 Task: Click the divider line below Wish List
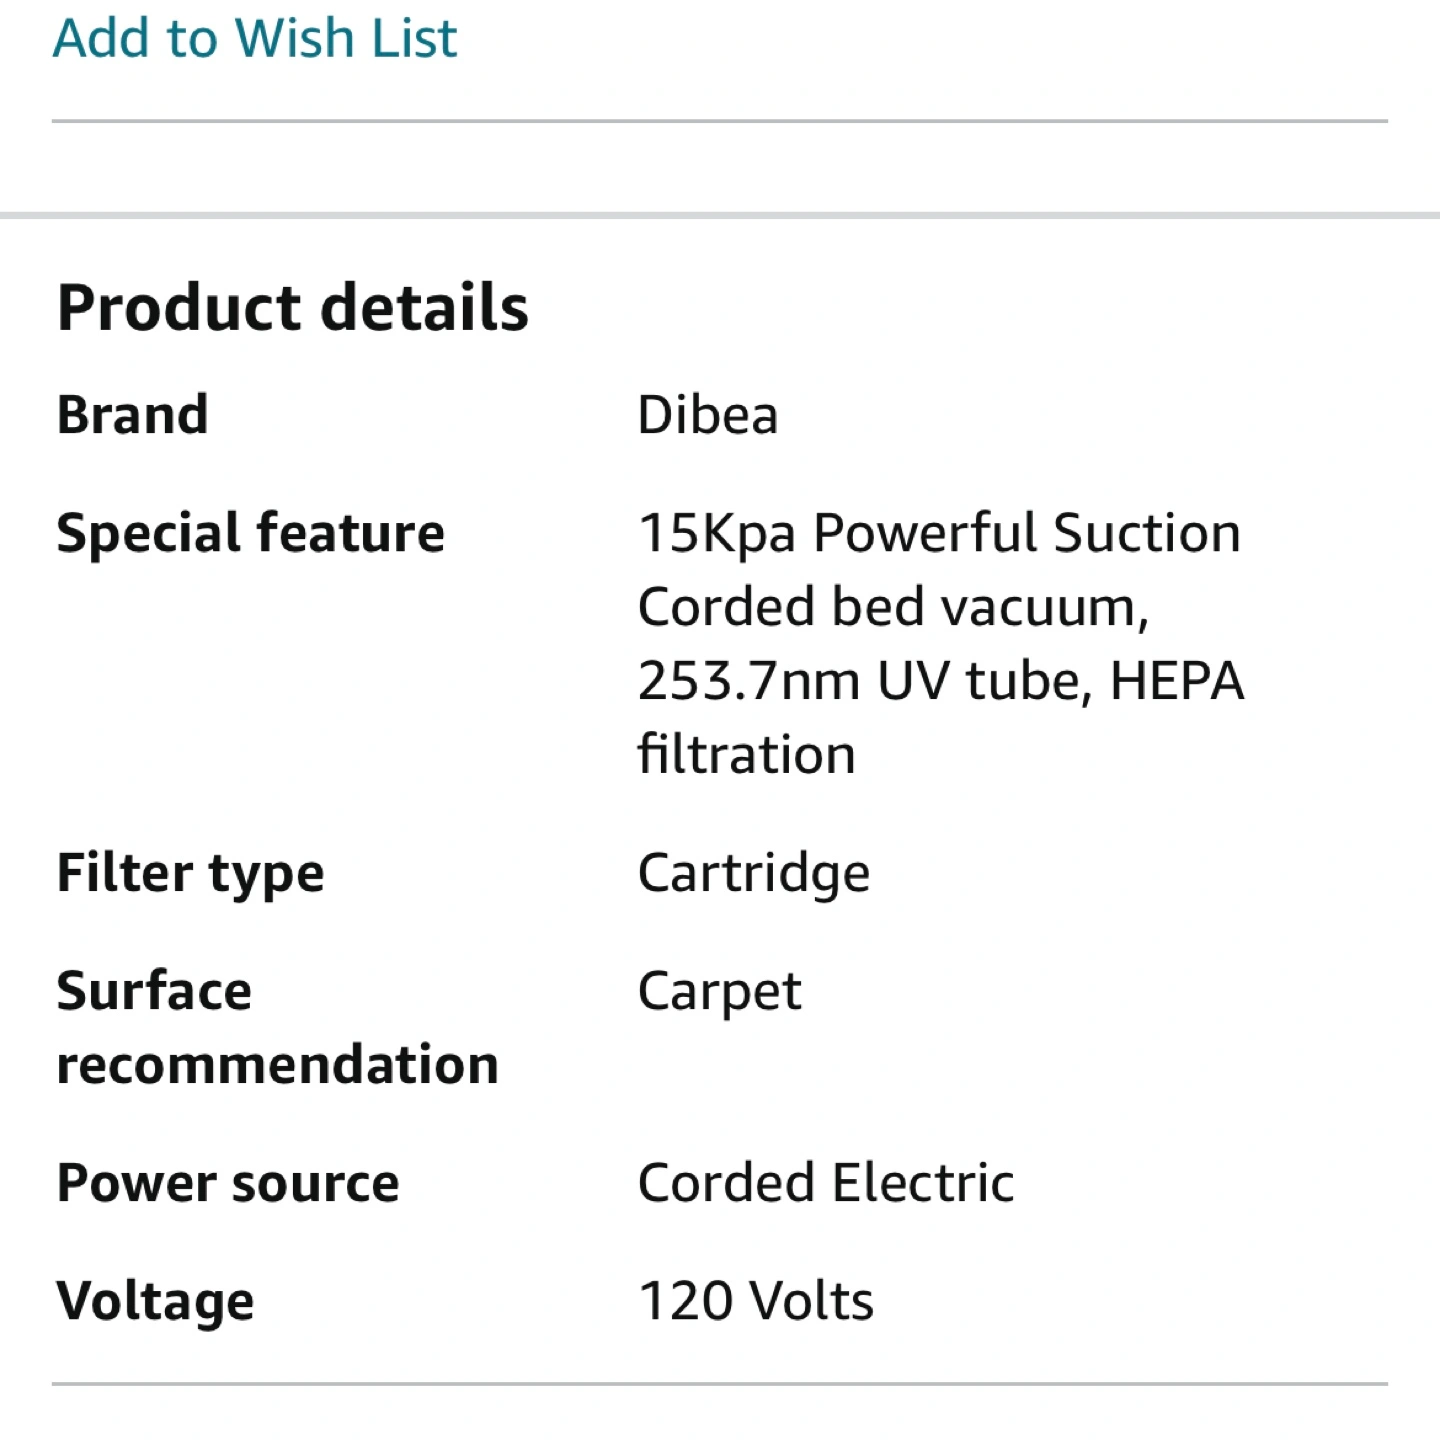(720, 121)
